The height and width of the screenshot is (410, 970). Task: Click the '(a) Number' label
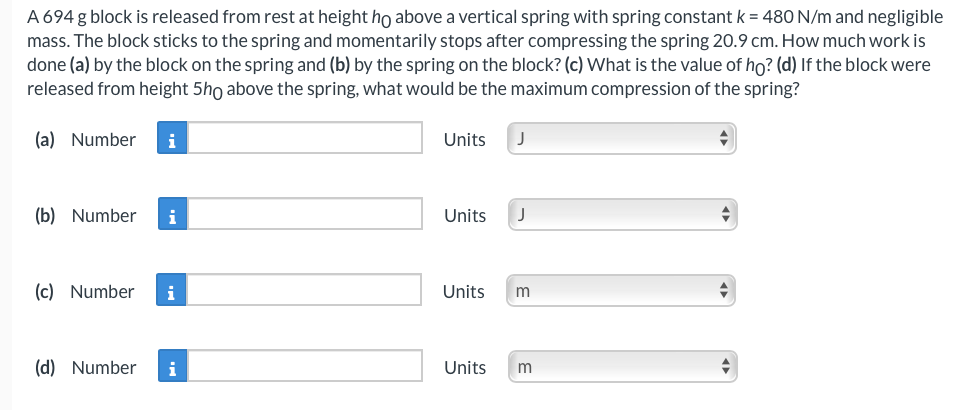tap(85, 140)
